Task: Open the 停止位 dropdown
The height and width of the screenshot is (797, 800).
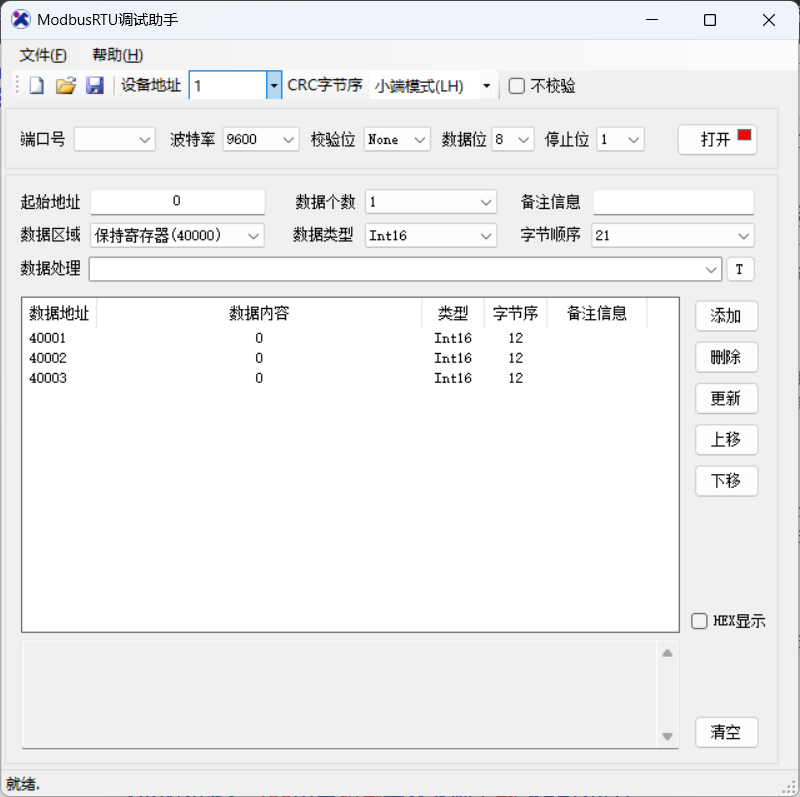Action: tap(620, 139)
